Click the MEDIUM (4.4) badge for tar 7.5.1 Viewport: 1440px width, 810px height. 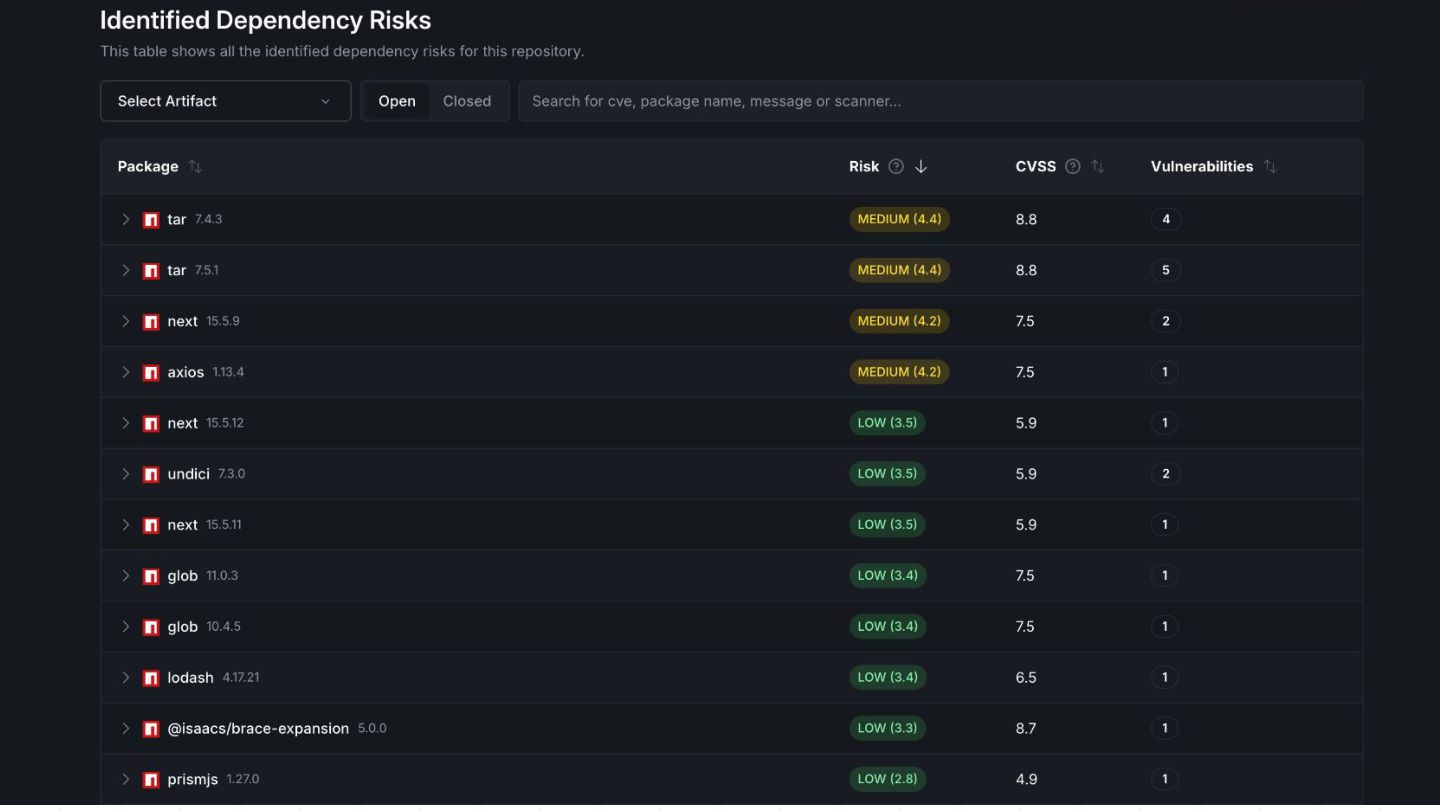[x=899, y=270]
